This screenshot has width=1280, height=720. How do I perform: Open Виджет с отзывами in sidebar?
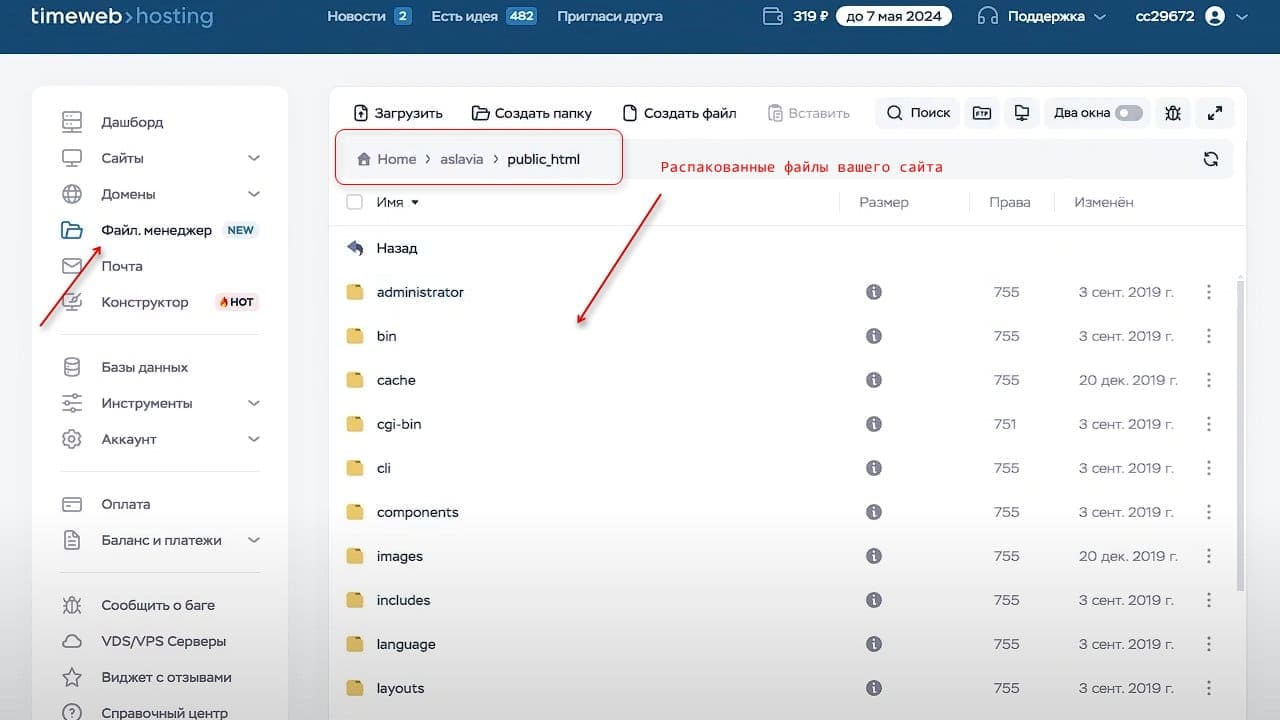click(x=166, y=677)
